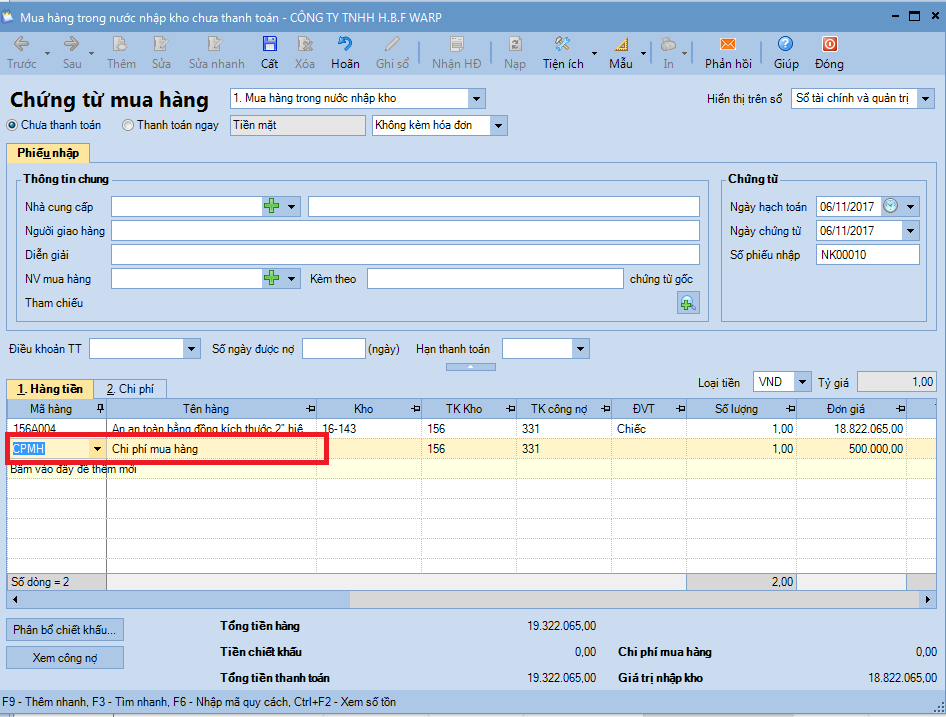
Task: Click the Xem công nợ button
Action: pyautogui.click(x=65, y=658)
